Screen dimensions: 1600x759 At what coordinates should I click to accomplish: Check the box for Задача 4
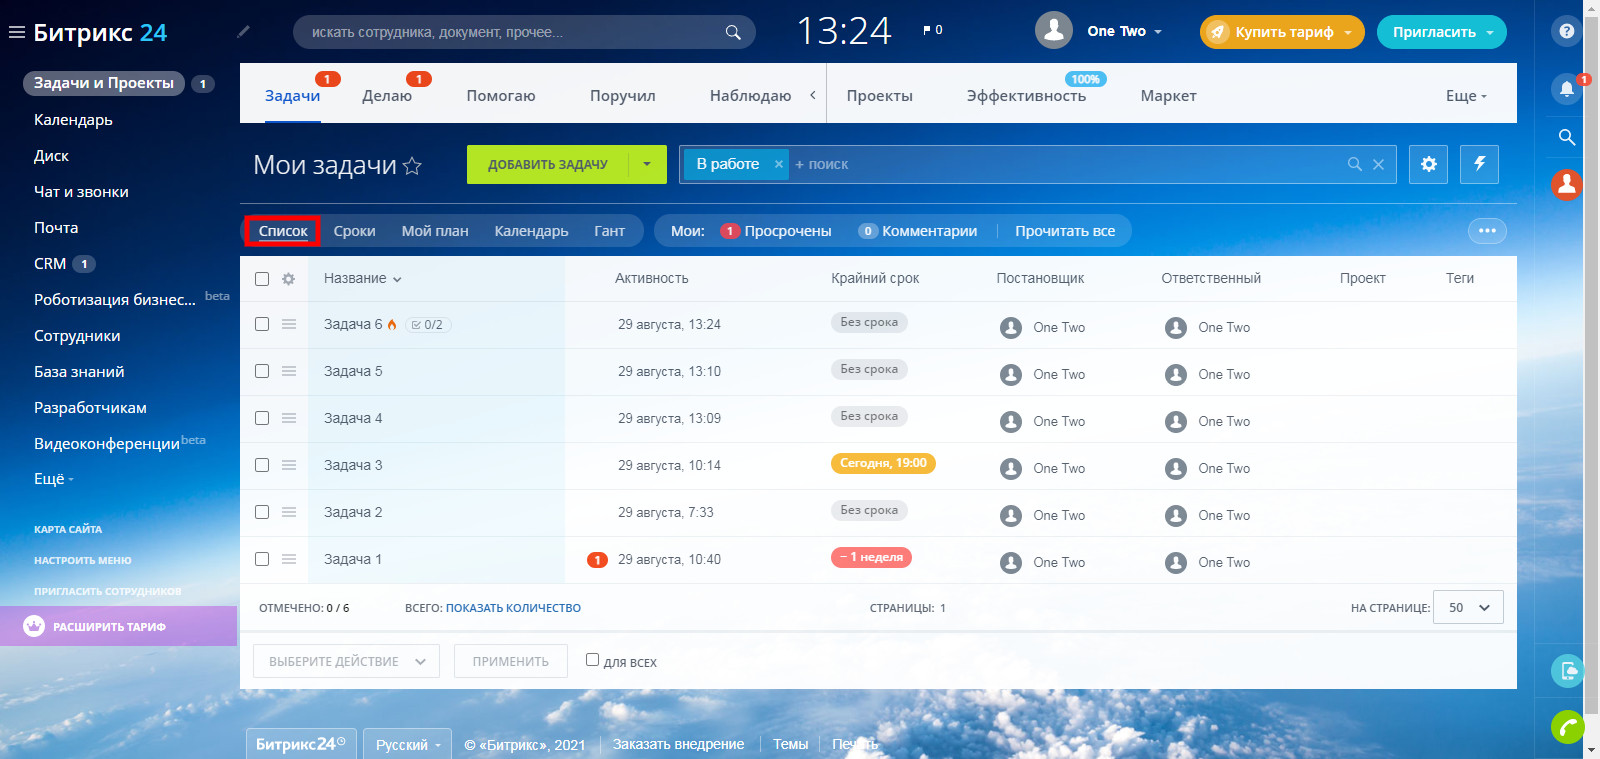pyautogui.click(x=262, y=418)
